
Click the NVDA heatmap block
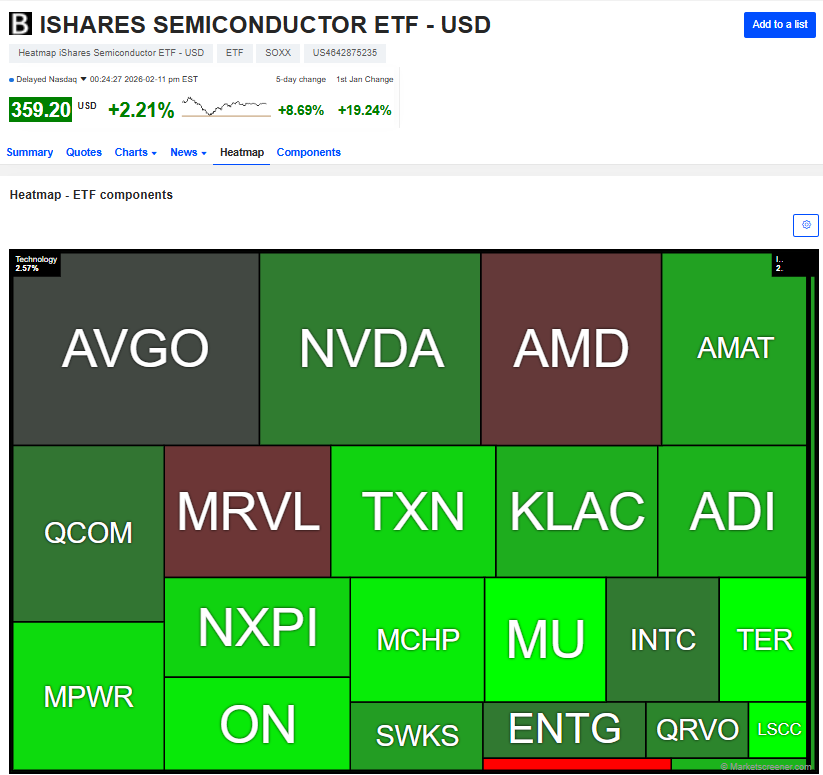click(x=370, y=349)
